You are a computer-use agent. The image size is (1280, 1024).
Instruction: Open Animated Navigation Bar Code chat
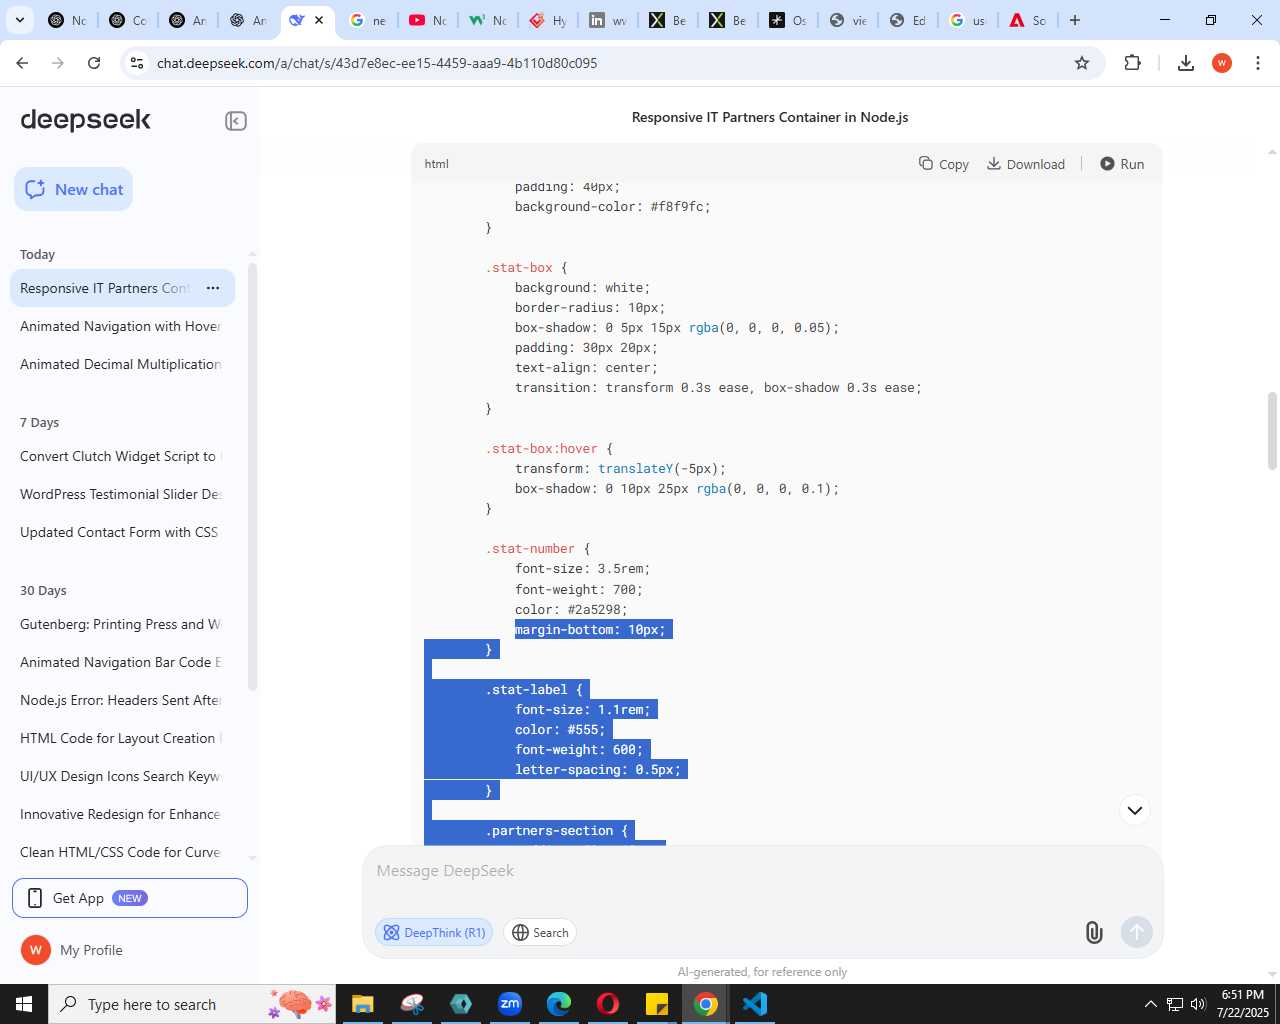(x=122, y=662)
